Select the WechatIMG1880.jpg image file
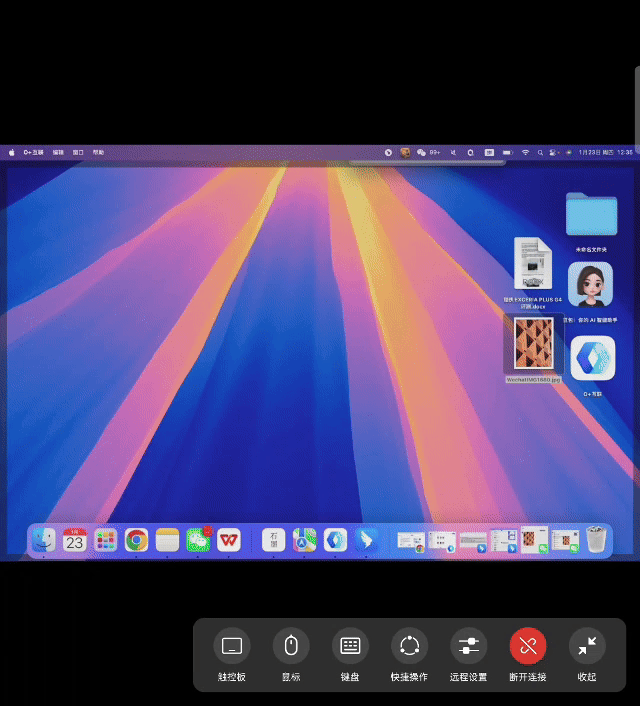 click(534, 343)
